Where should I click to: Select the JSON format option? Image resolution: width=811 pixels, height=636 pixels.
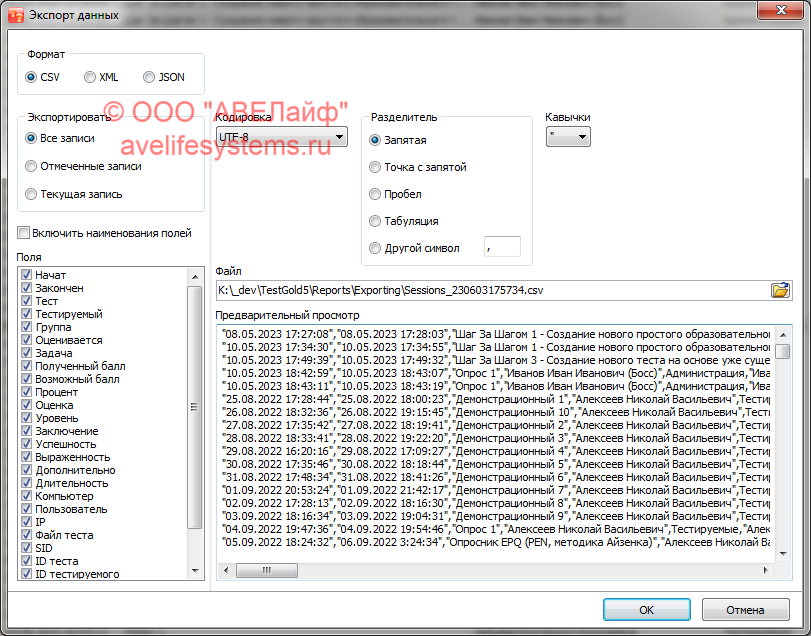149,77
